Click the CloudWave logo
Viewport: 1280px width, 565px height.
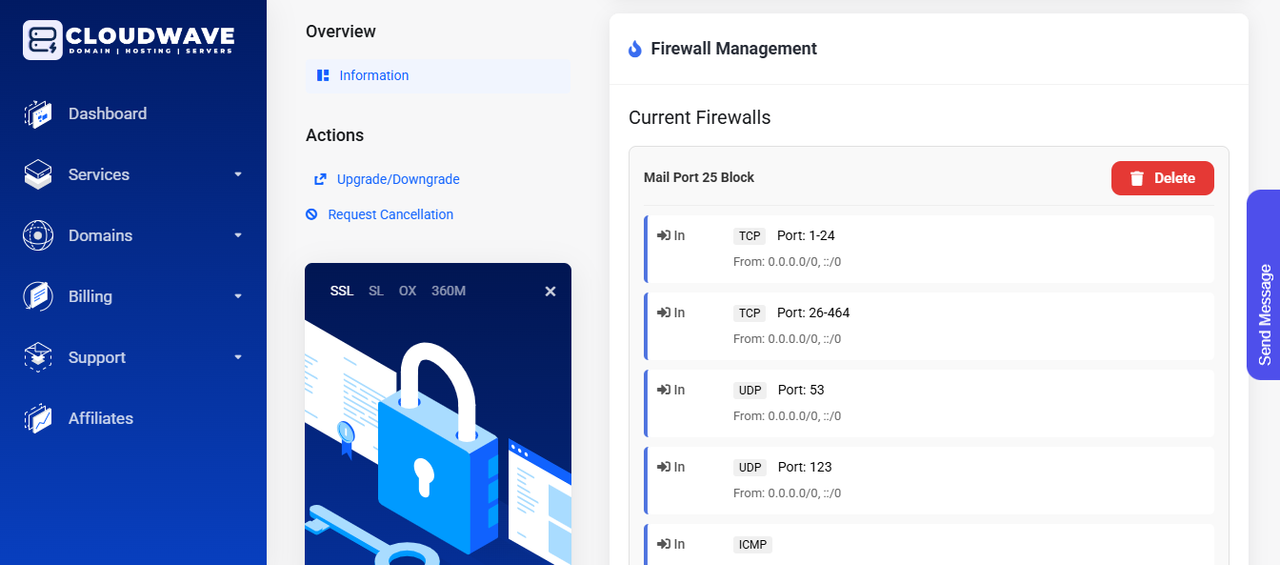(x=129, y=40)
